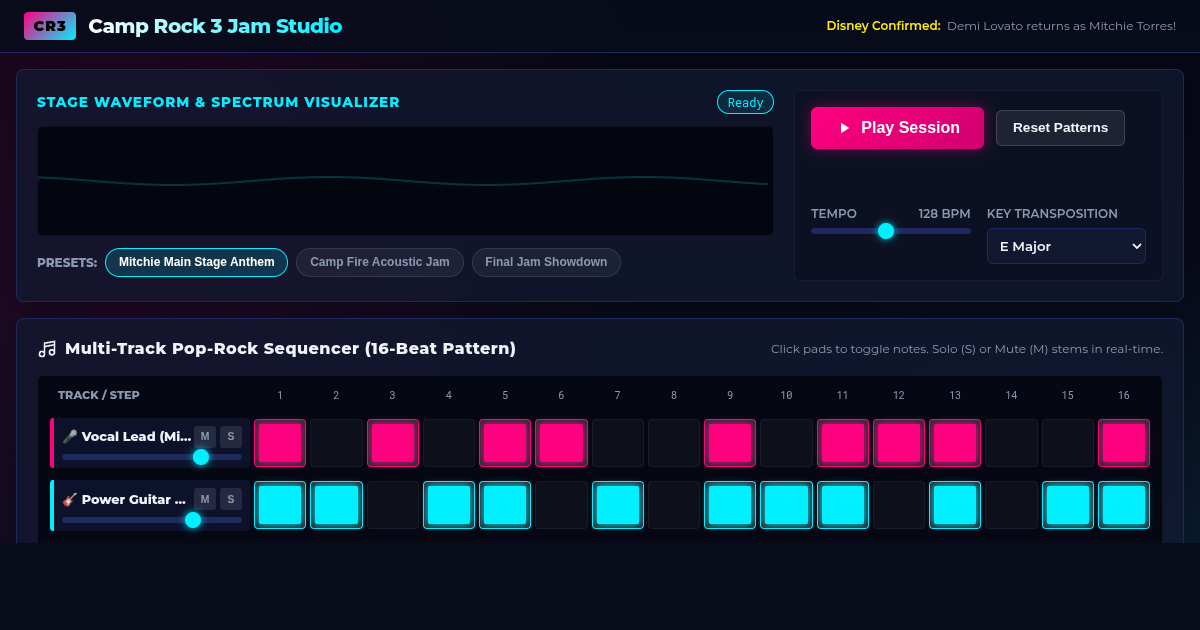Disable Vocal Lead pad at step 6

561,443
